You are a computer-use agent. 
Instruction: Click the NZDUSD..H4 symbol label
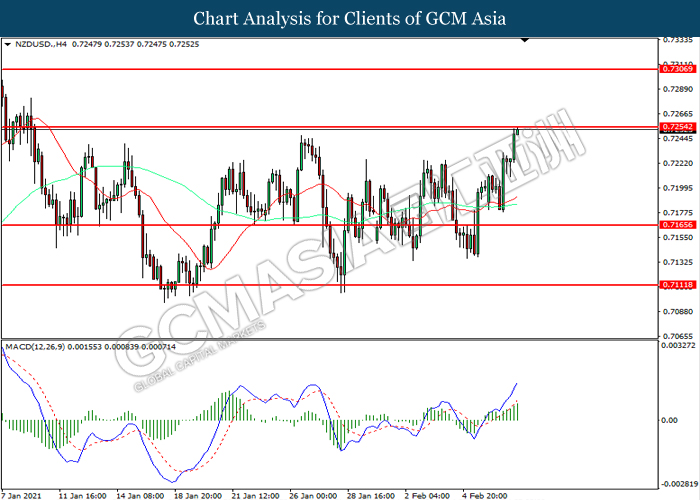click(38, 45)
